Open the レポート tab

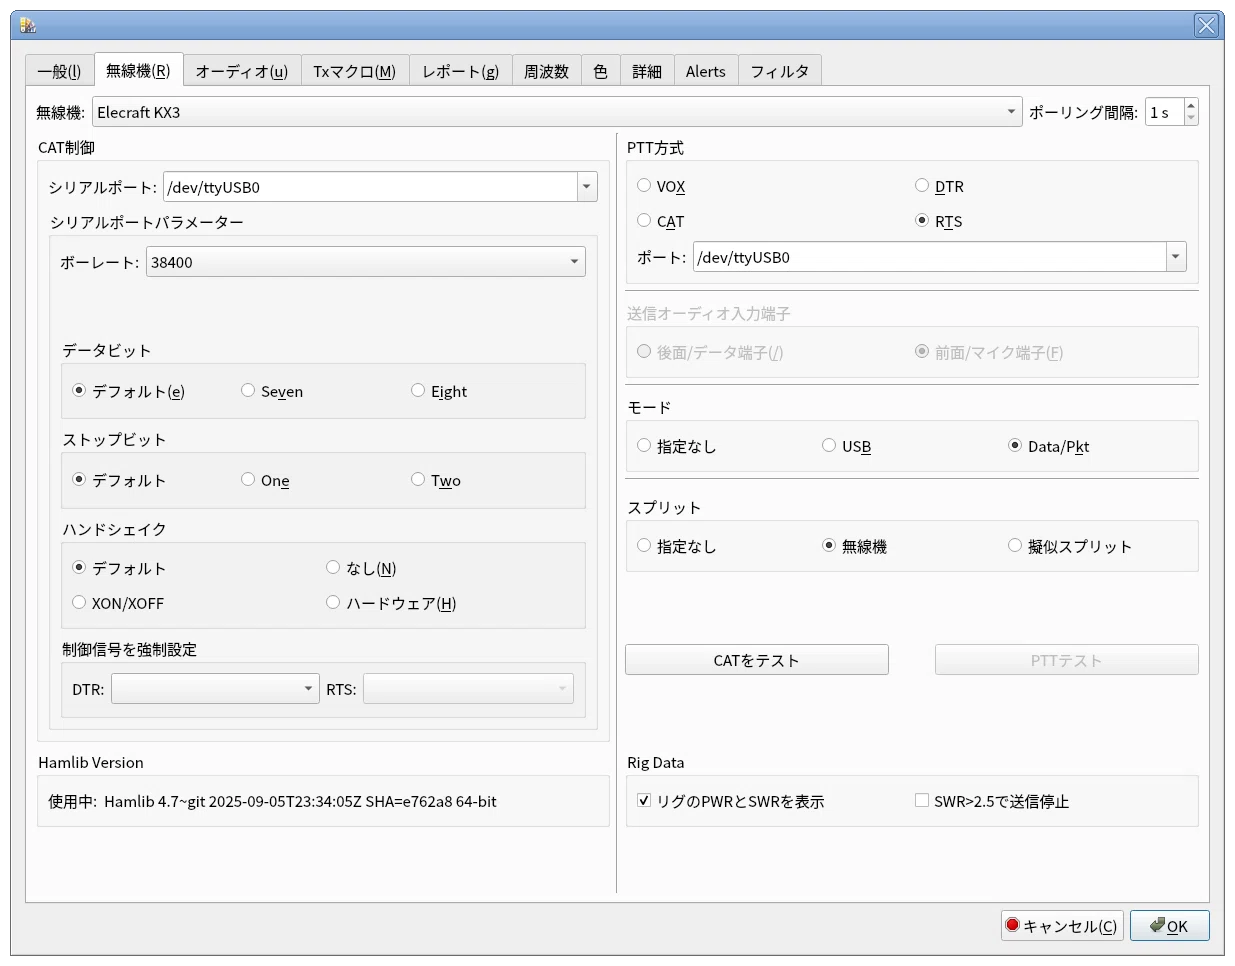click(x=460, y=71)
